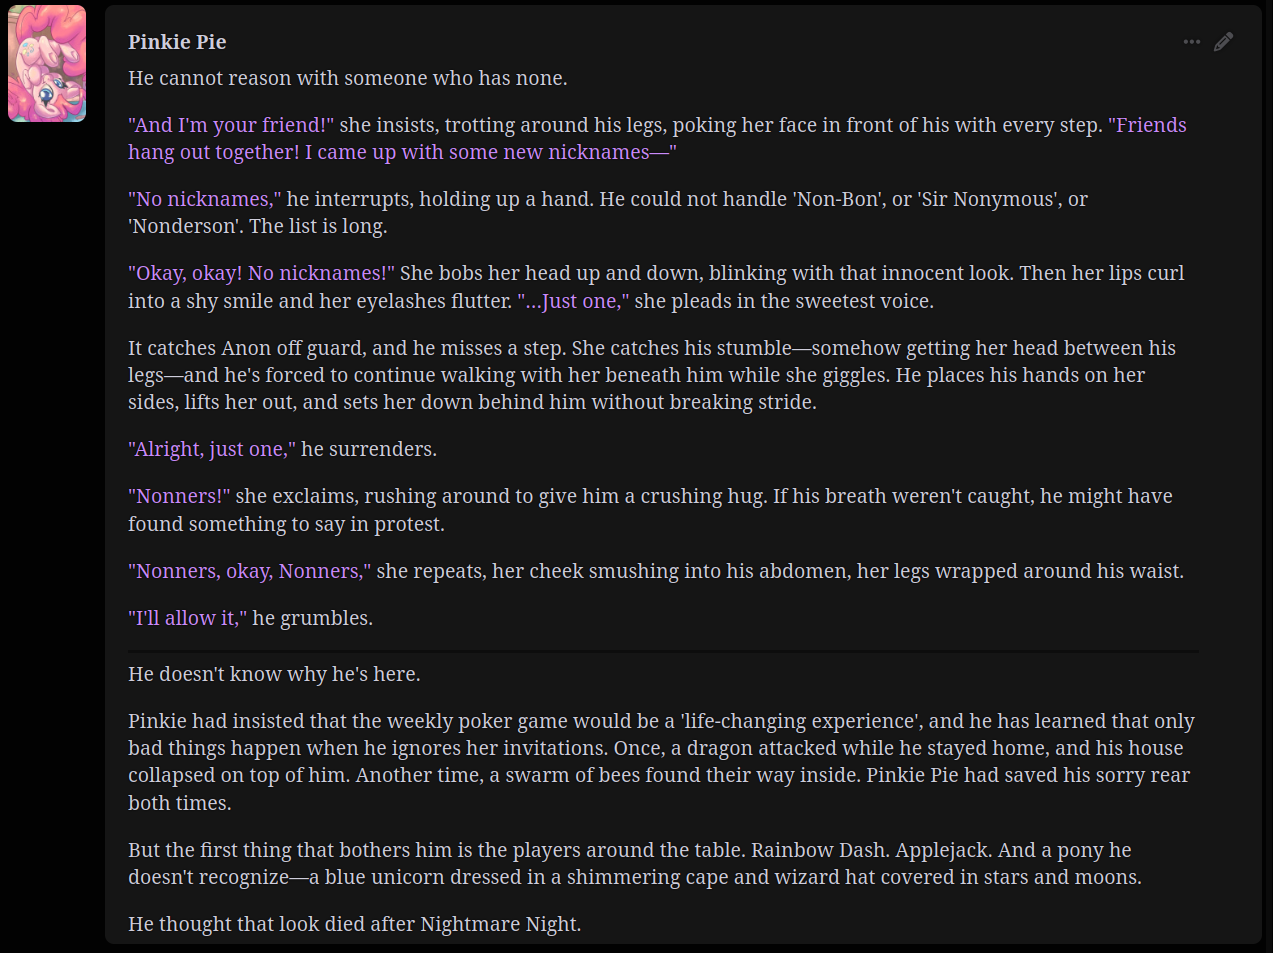Click the line "He doesn't know why he's here."
Screen dimensions: 1273x953
click(x=274, y=674)
